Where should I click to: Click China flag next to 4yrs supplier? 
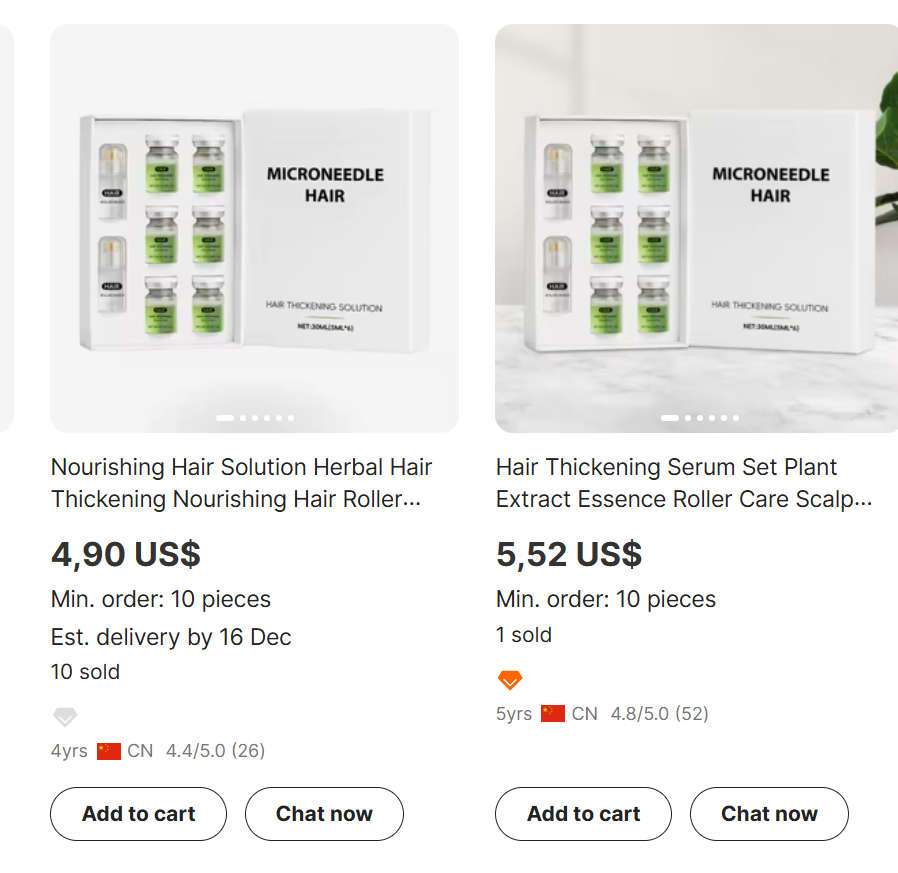click(x=109, y=751)
